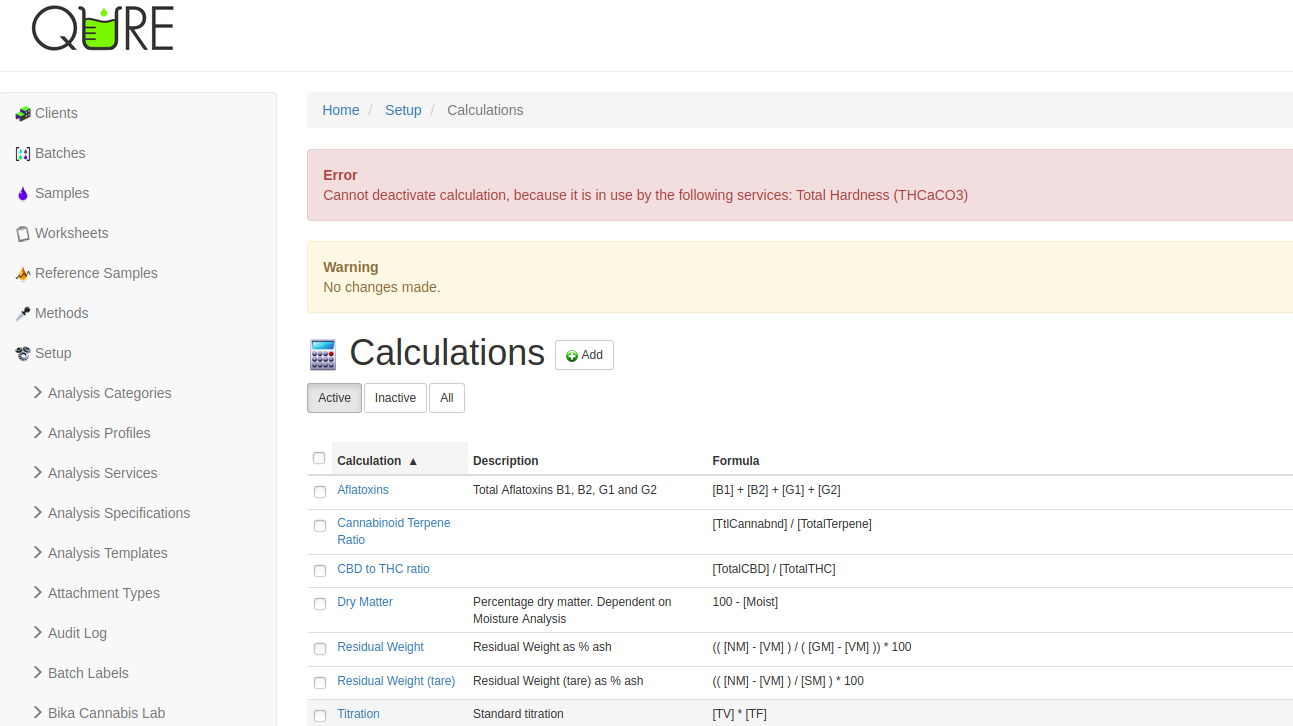This screenshot has width=1293, height=726.
Task: Show All calculations filter
Action: click(446, 398)
